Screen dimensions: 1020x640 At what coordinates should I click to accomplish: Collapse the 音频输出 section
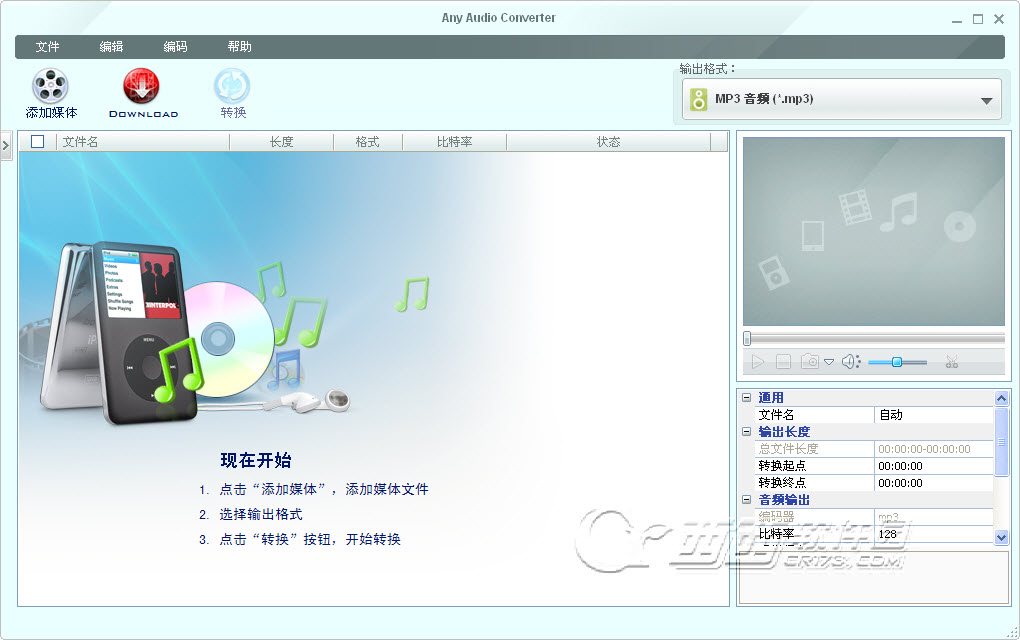pos(747,500)
